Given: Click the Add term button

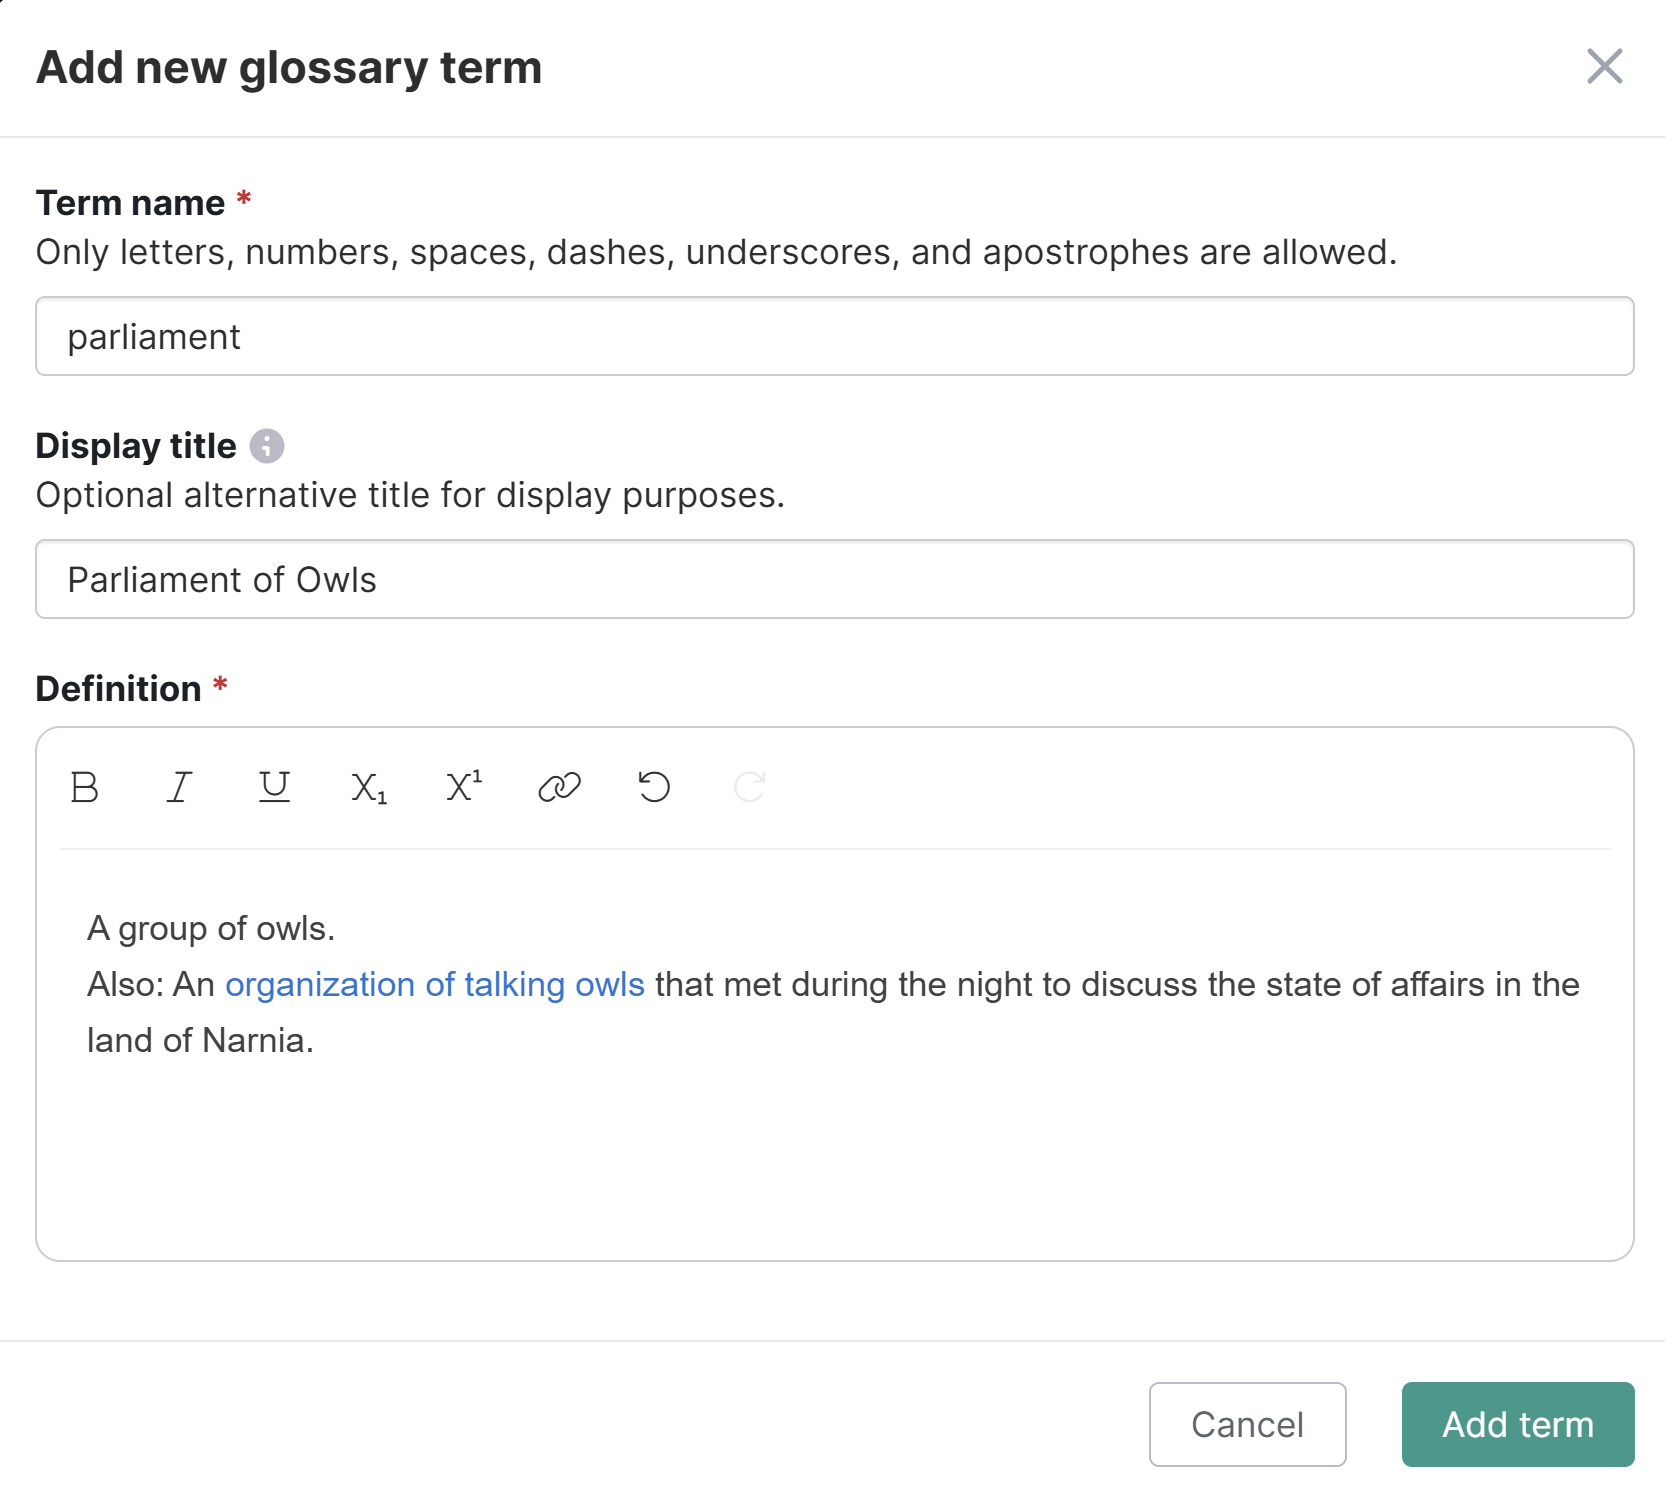Looking at the screenshot, I should point(1517,1425).
